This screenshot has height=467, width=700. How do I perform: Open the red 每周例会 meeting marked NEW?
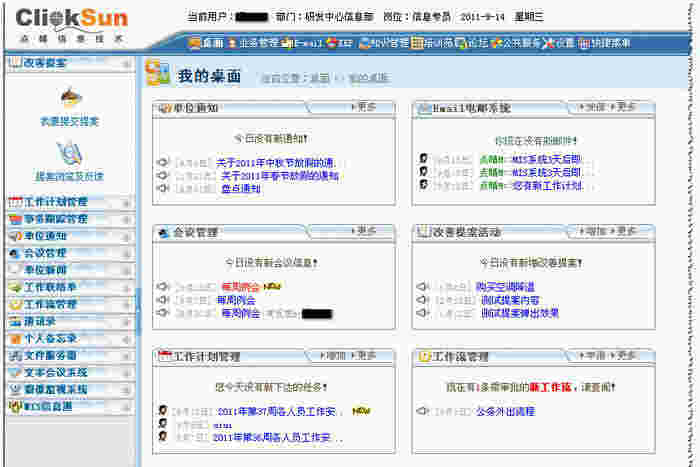pos(240,287)
